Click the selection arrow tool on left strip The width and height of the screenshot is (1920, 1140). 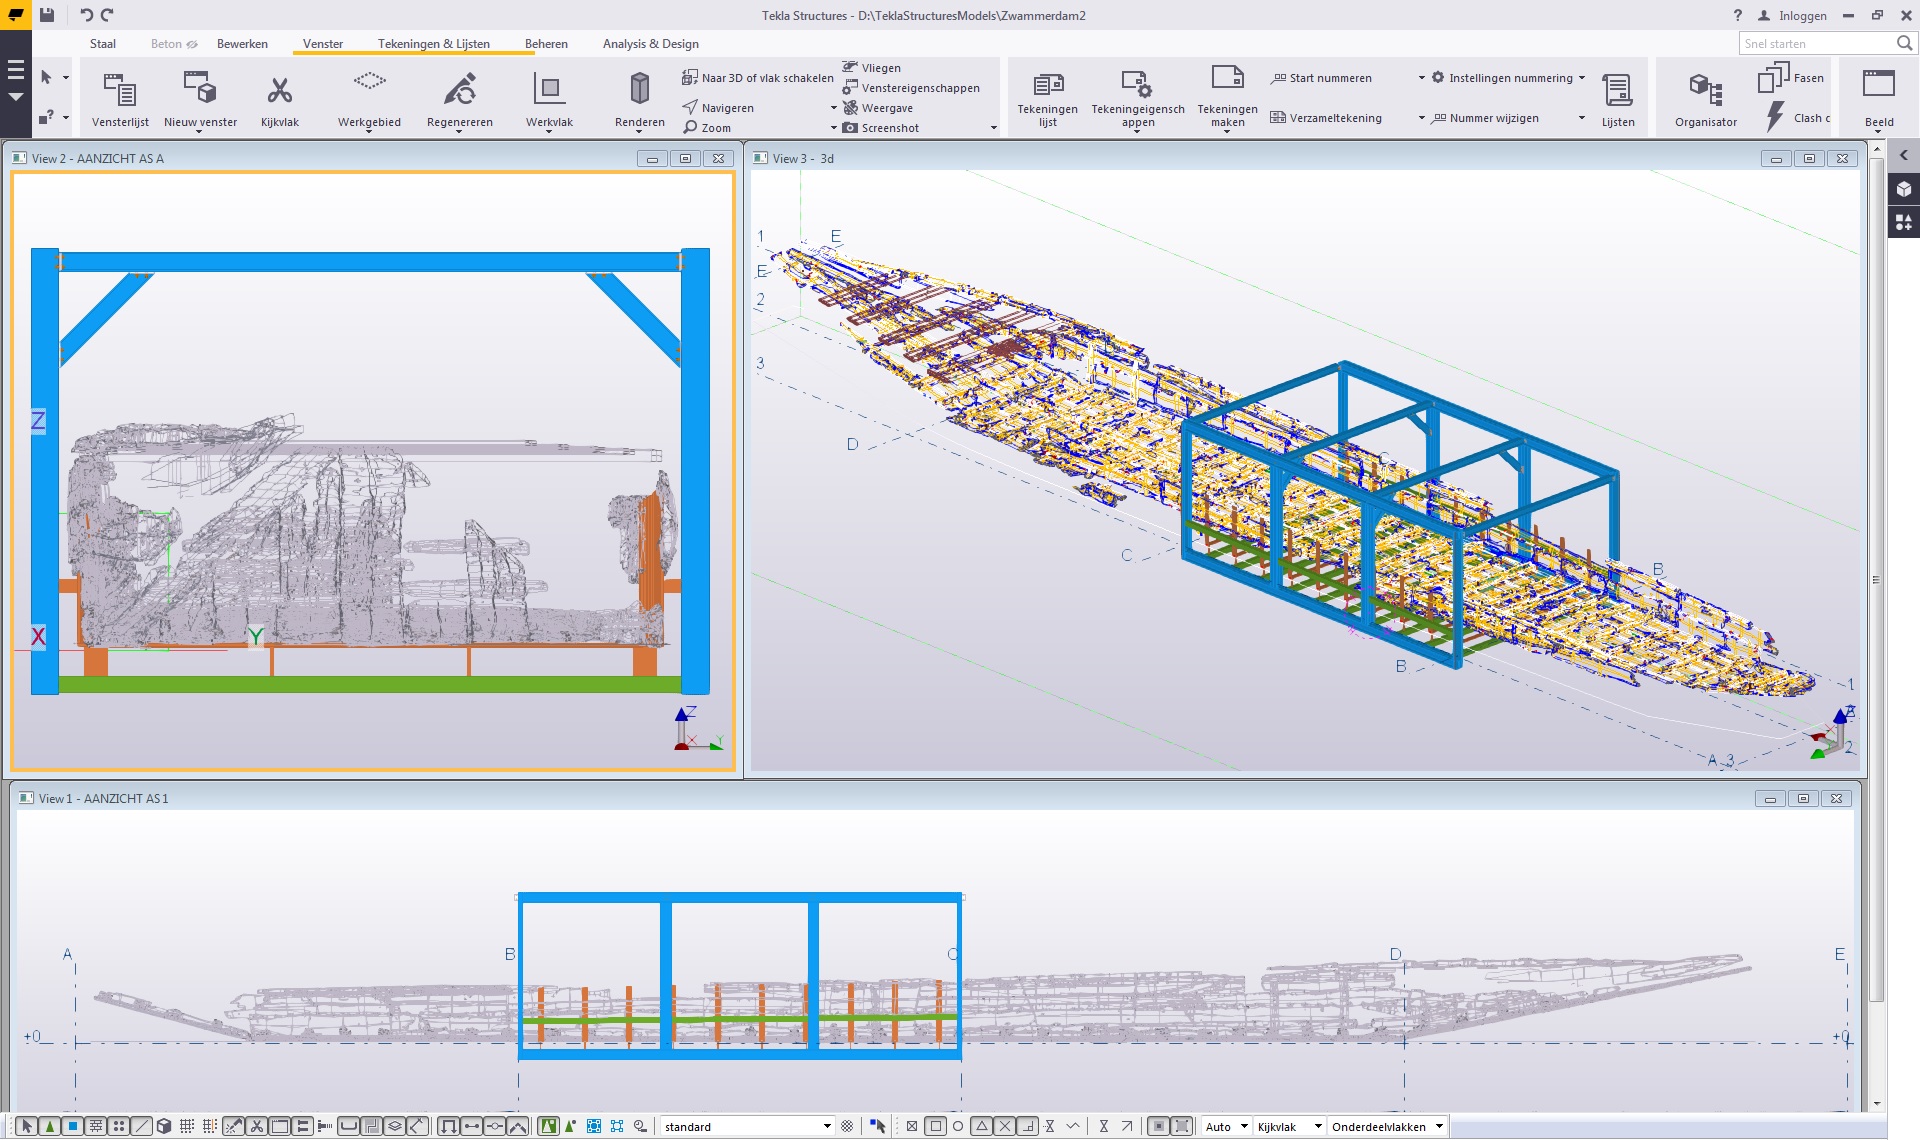pos(46,77)
